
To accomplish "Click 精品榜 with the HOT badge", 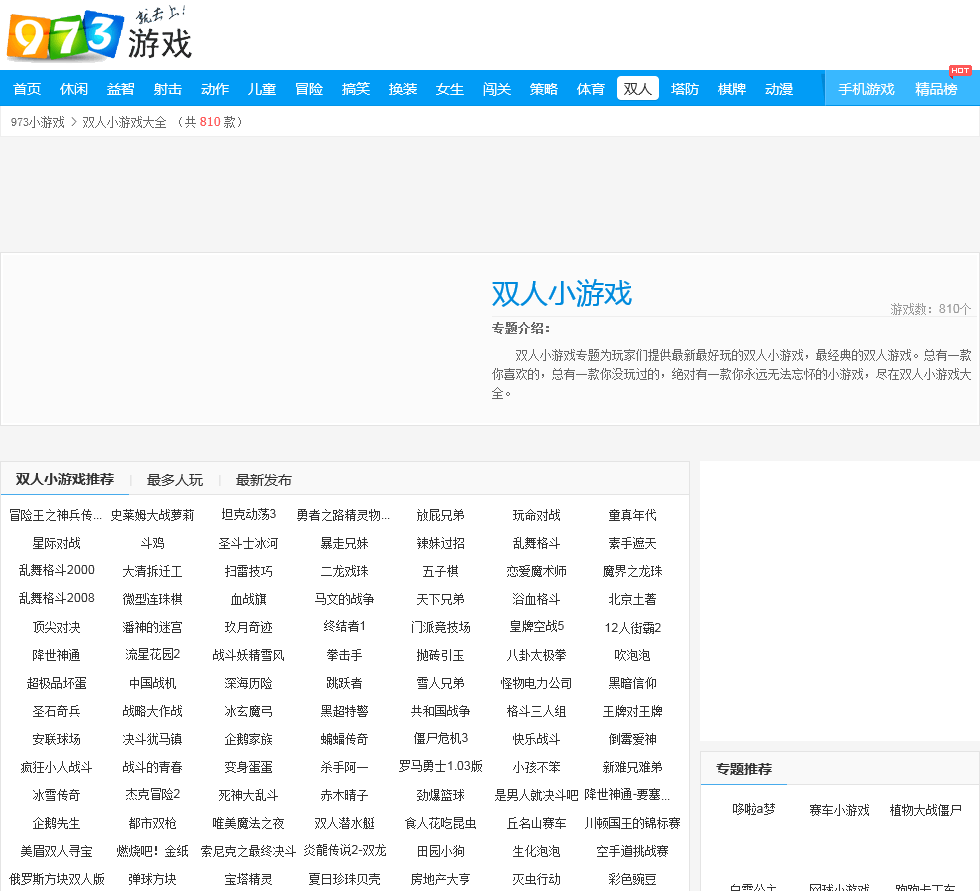I will pos(936,89).
